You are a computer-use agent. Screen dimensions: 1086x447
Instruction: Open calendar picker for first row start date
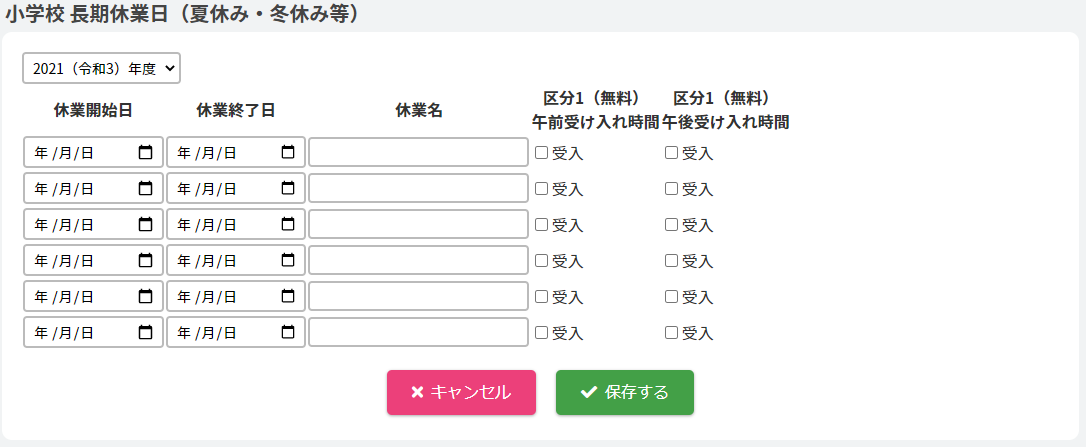[x=146, y=152]
